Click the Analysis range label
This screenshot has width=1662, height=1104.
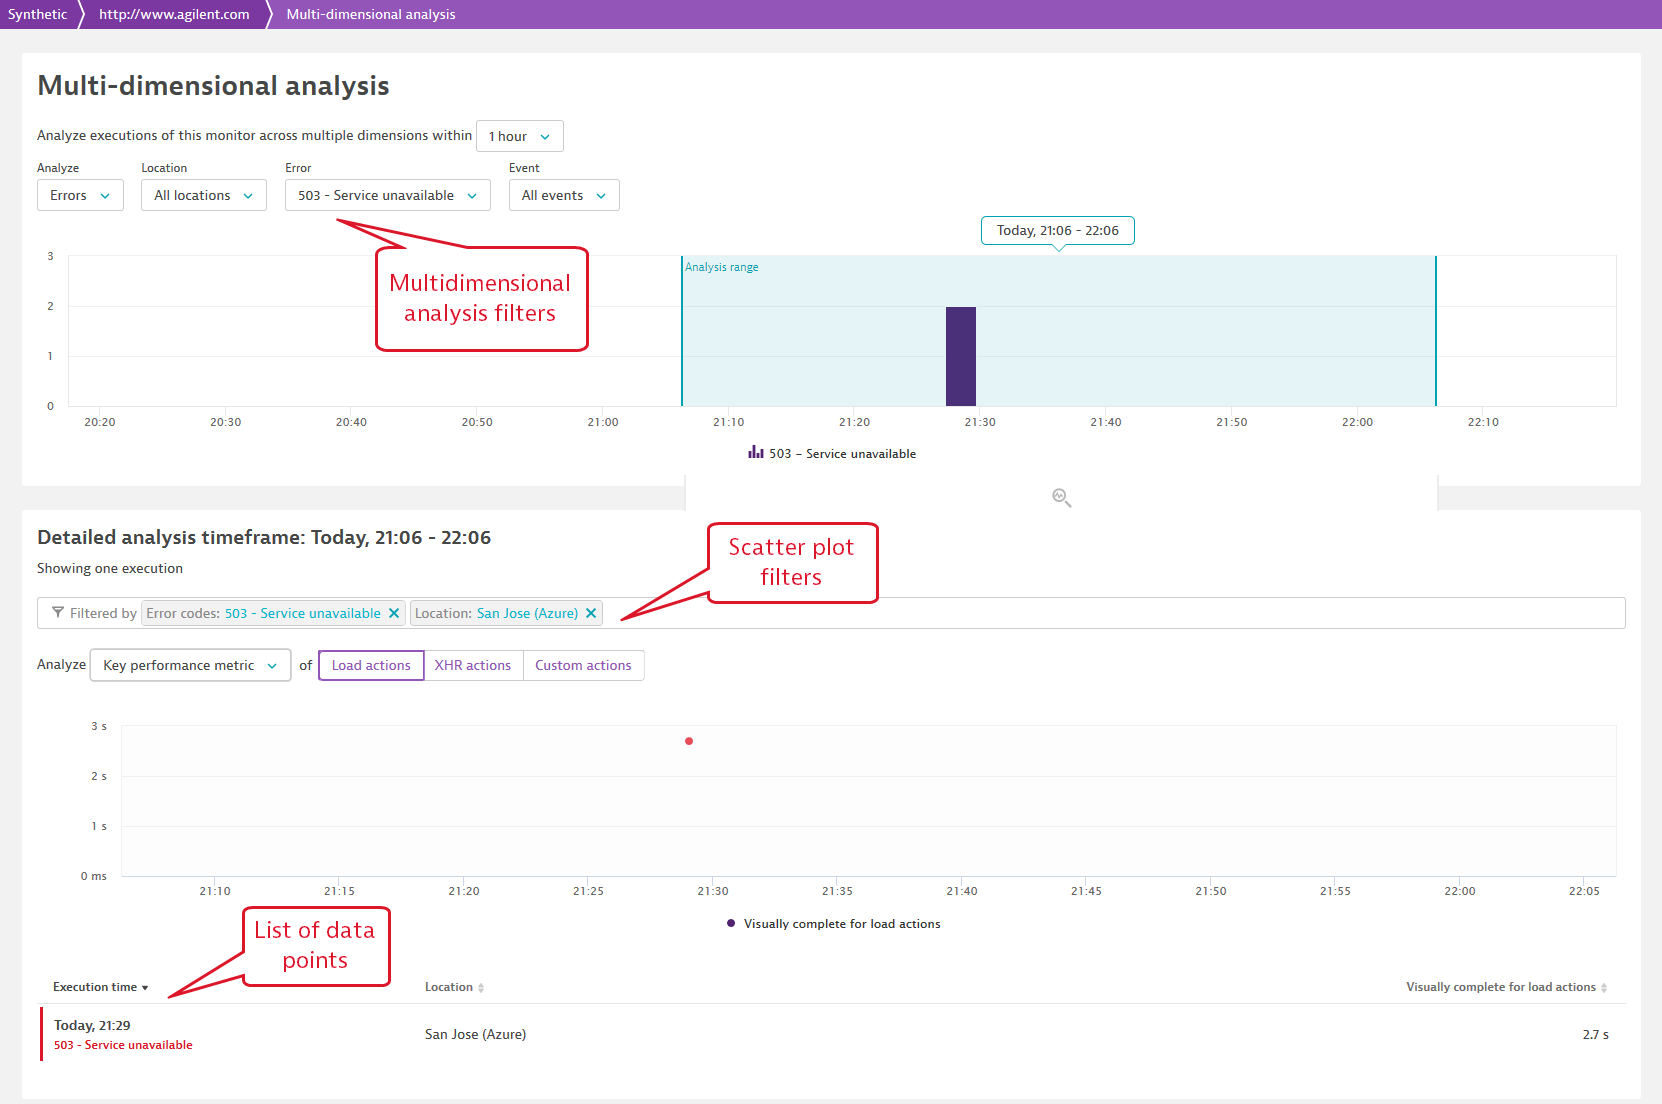[722, 267]
